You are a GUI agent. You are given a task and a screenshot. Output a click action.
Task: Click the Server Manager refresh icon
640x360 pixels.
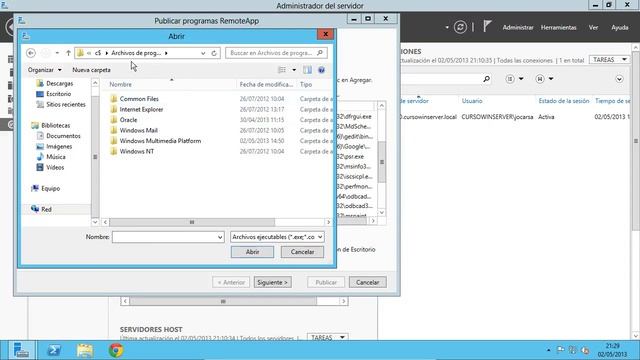tap(460, 27)
